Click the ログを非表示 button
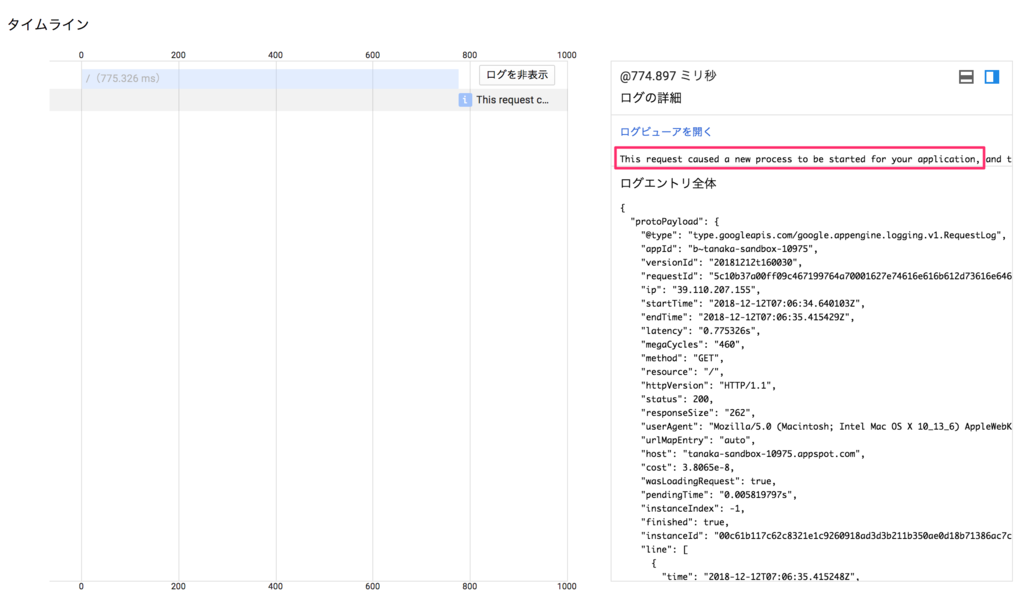The image size is (1024, 597). (x=517, y=75)
